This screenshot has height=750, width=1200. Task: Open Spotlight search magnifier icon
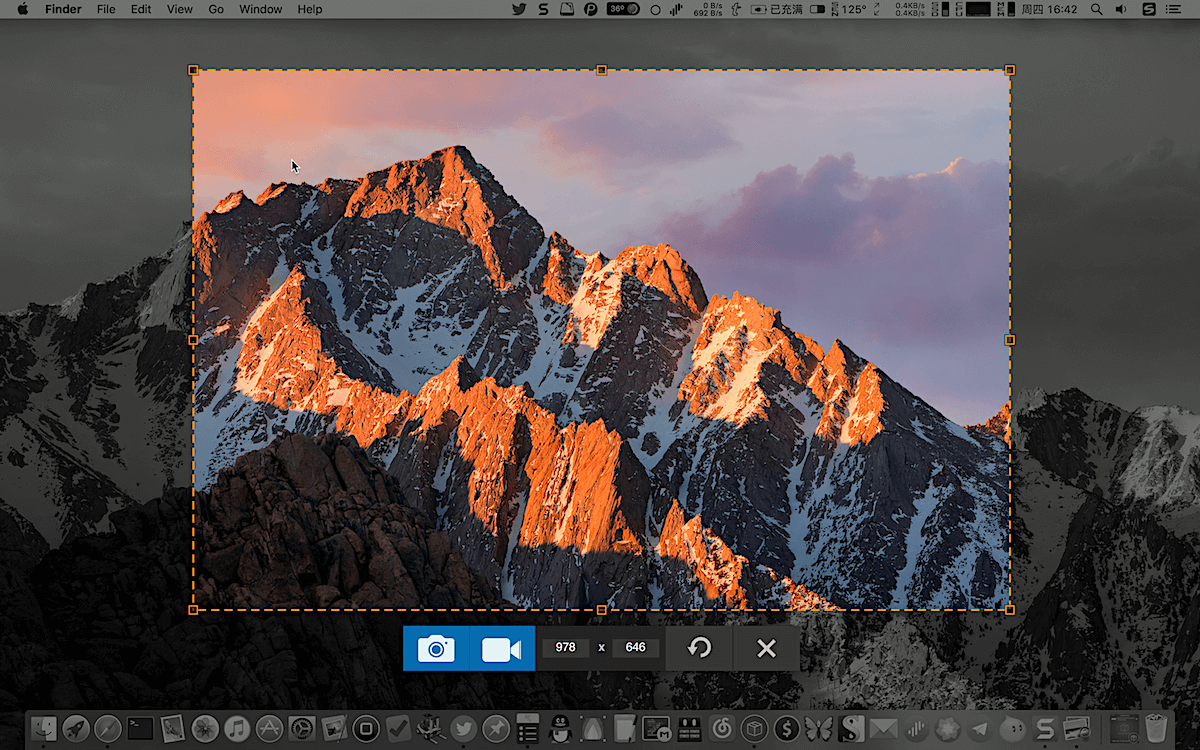(1097, 9)
